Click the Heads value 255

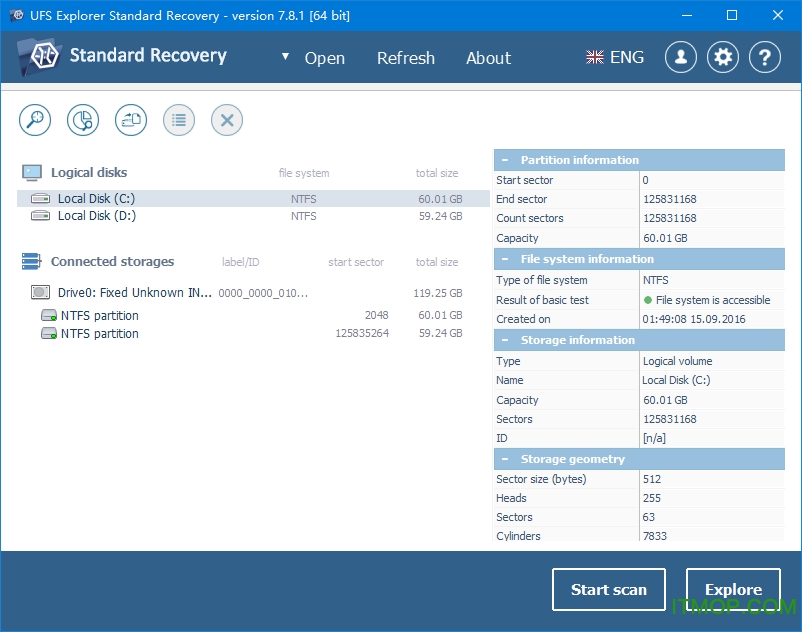click(652, 498)
